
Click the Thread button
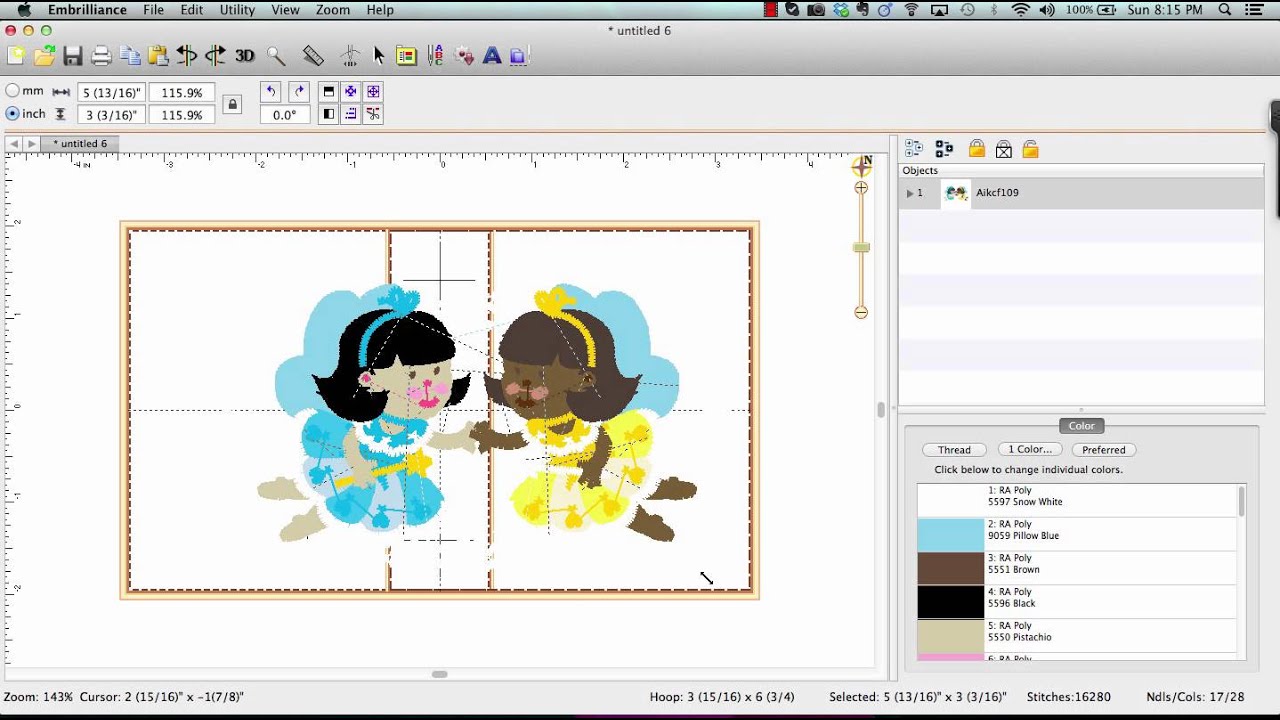tap(954, 450)
